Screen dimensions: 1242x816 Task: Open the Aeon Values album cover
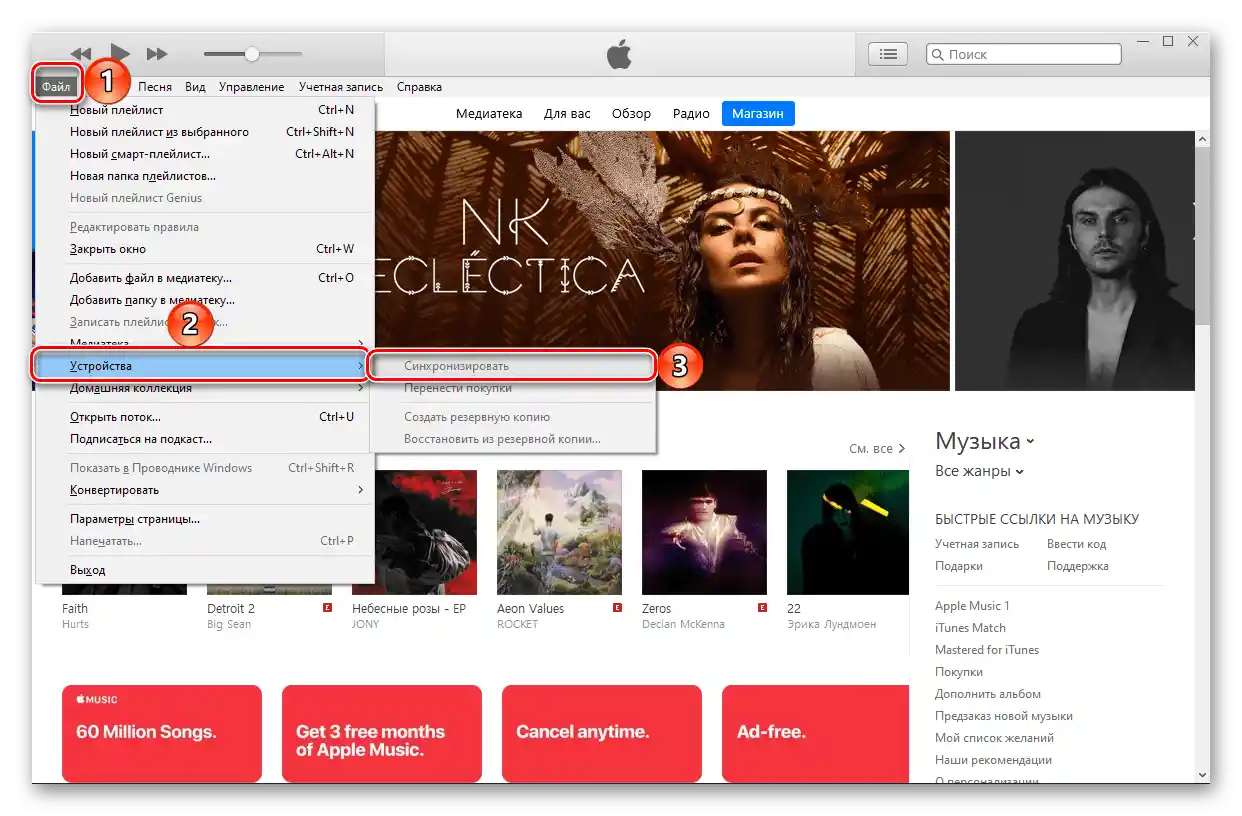point(559,533)
